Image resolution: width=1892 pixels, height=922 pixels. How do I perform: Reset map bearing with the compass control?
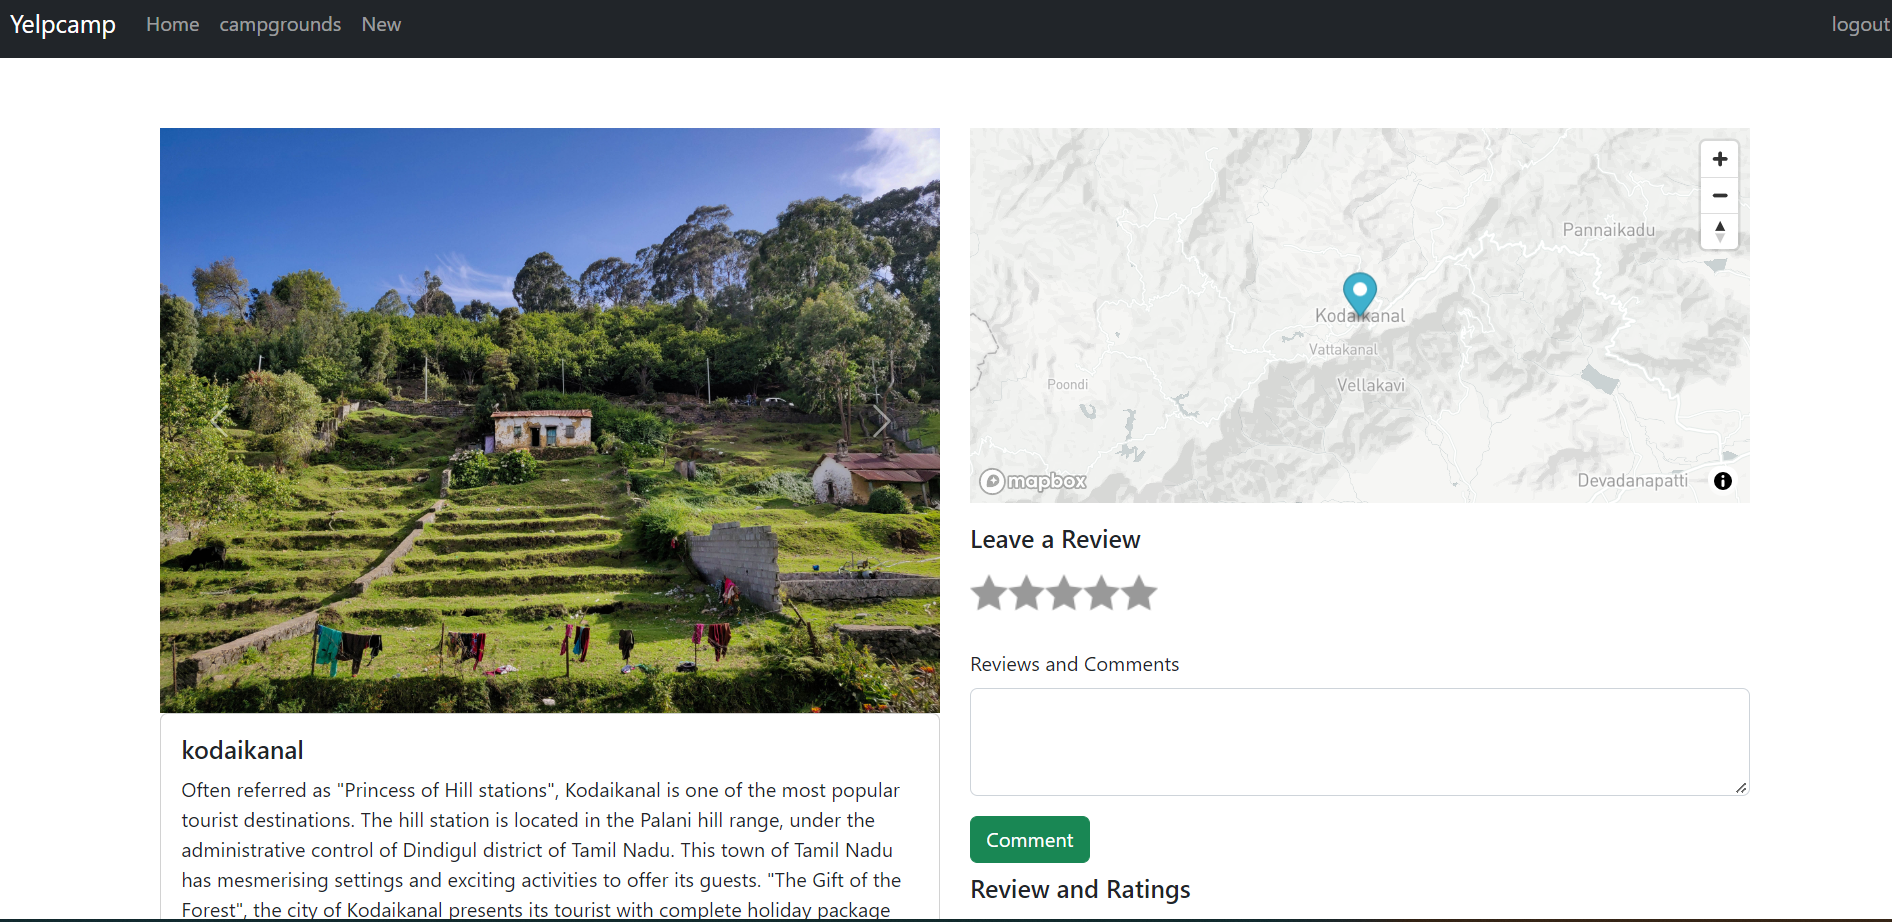click(1719, 232)
